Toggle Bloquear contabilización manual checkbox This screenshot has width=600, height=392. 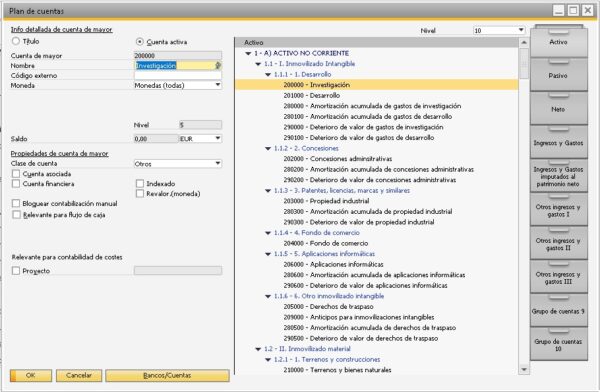16,203
